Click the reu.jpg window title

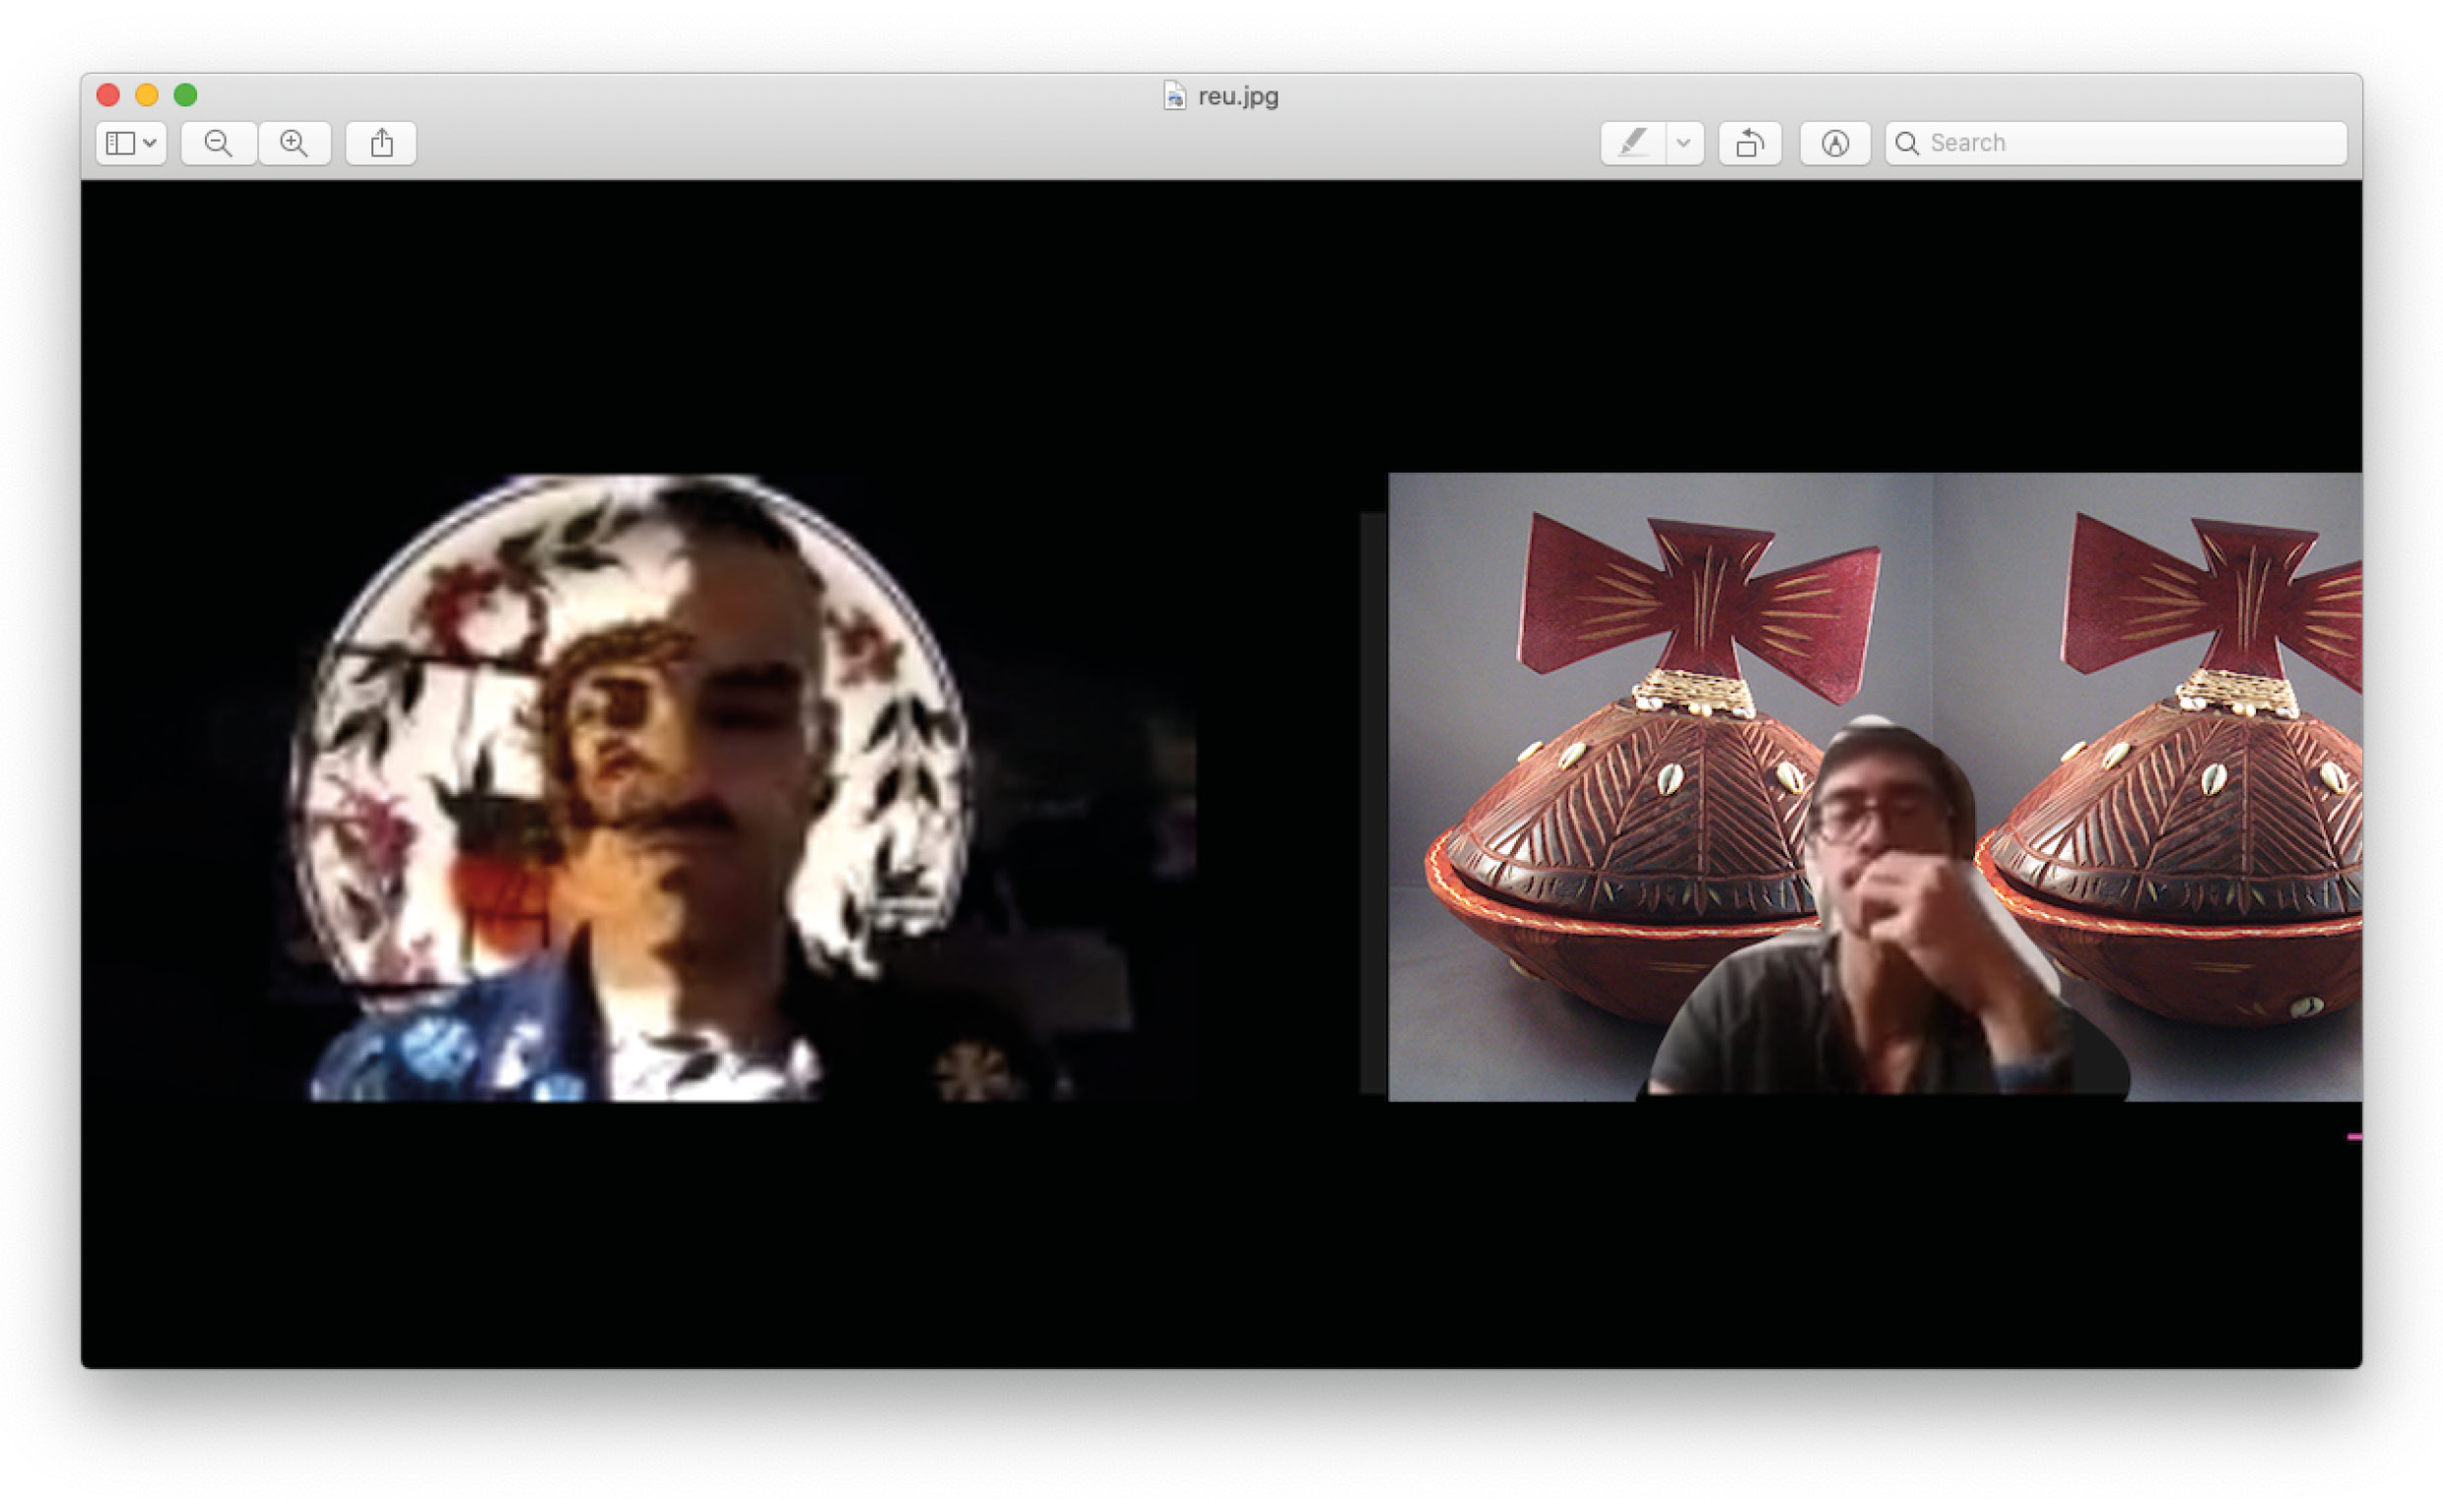[1238, 96]
